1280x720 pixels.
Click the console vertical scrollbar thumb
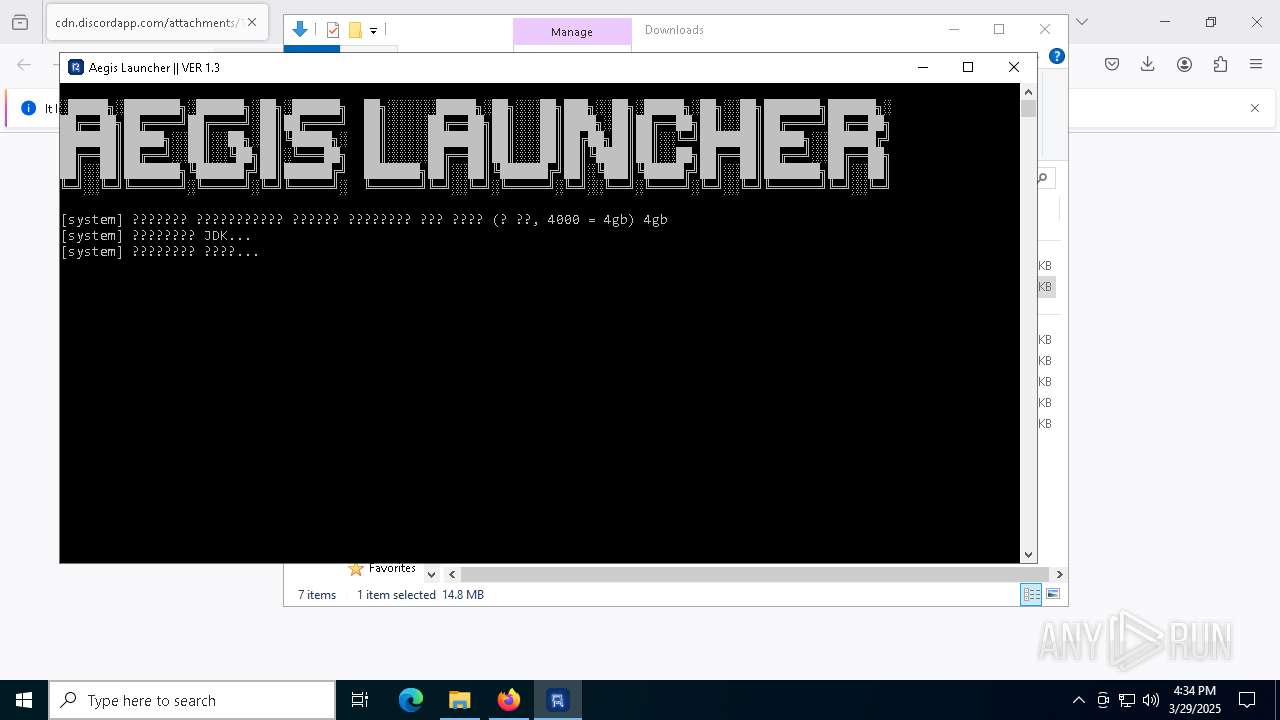[1028, 108]
